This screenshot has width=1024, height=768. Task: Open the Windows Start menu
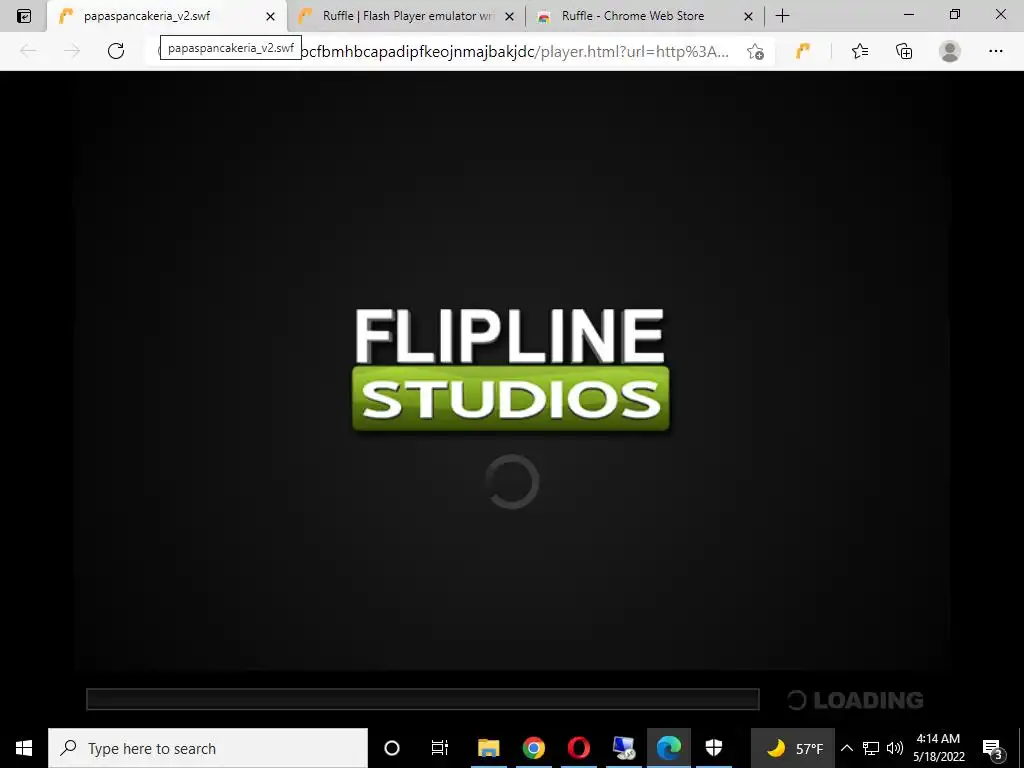click(x=24, y=748)
